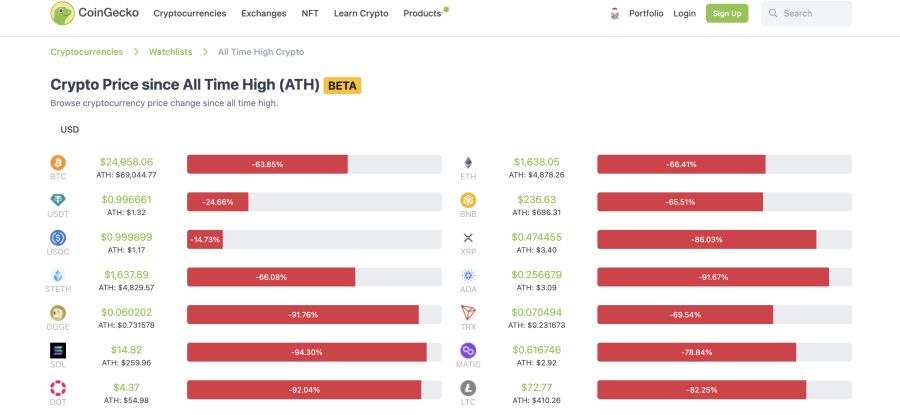Click the BTC -63.85% progress bar
This screenshot has height=415, width=900.
[315, 164]
